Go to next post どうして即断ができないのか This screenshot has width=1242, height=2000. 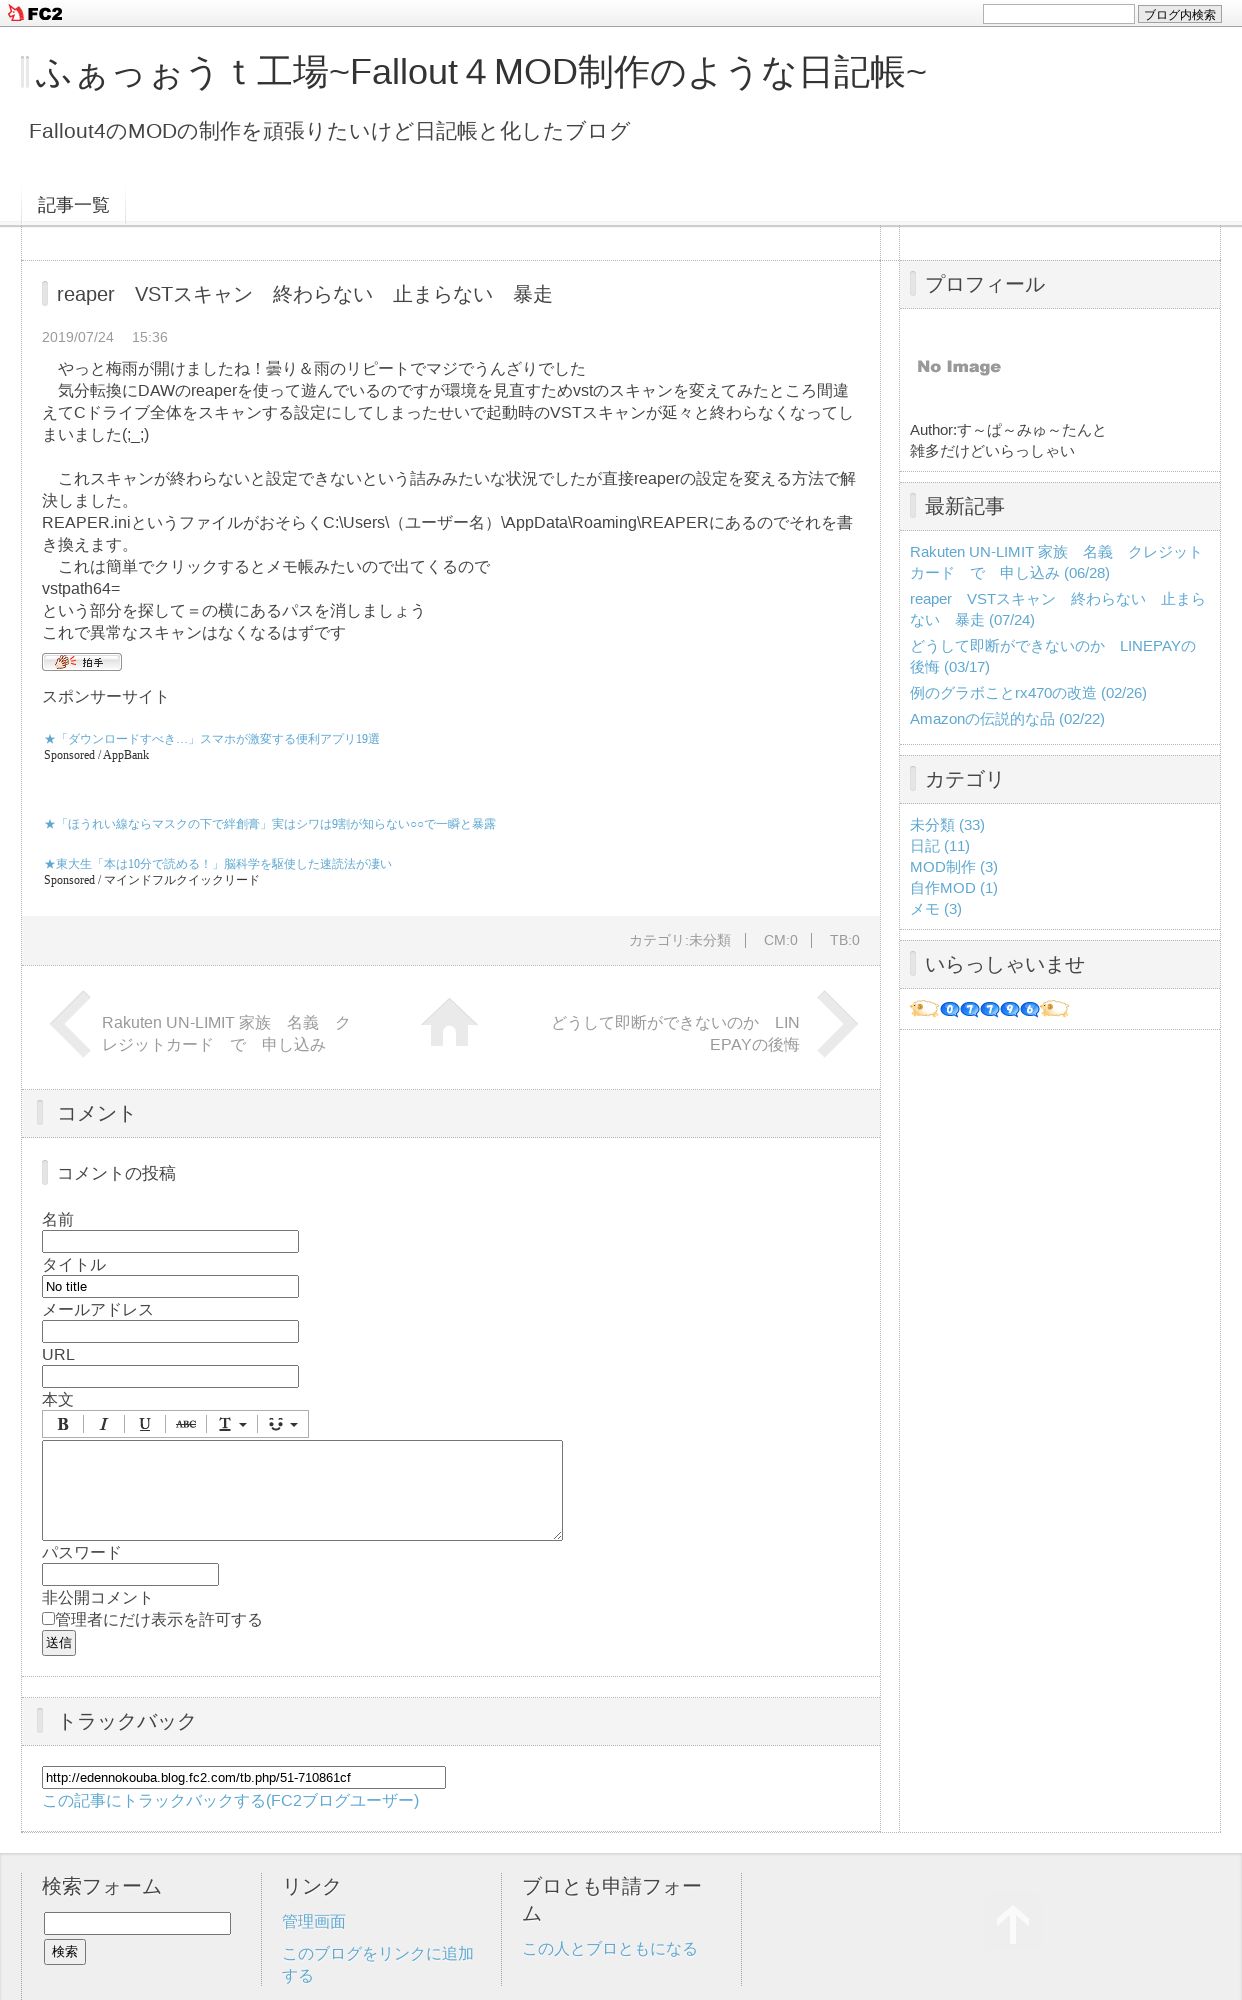[675, 1033]
